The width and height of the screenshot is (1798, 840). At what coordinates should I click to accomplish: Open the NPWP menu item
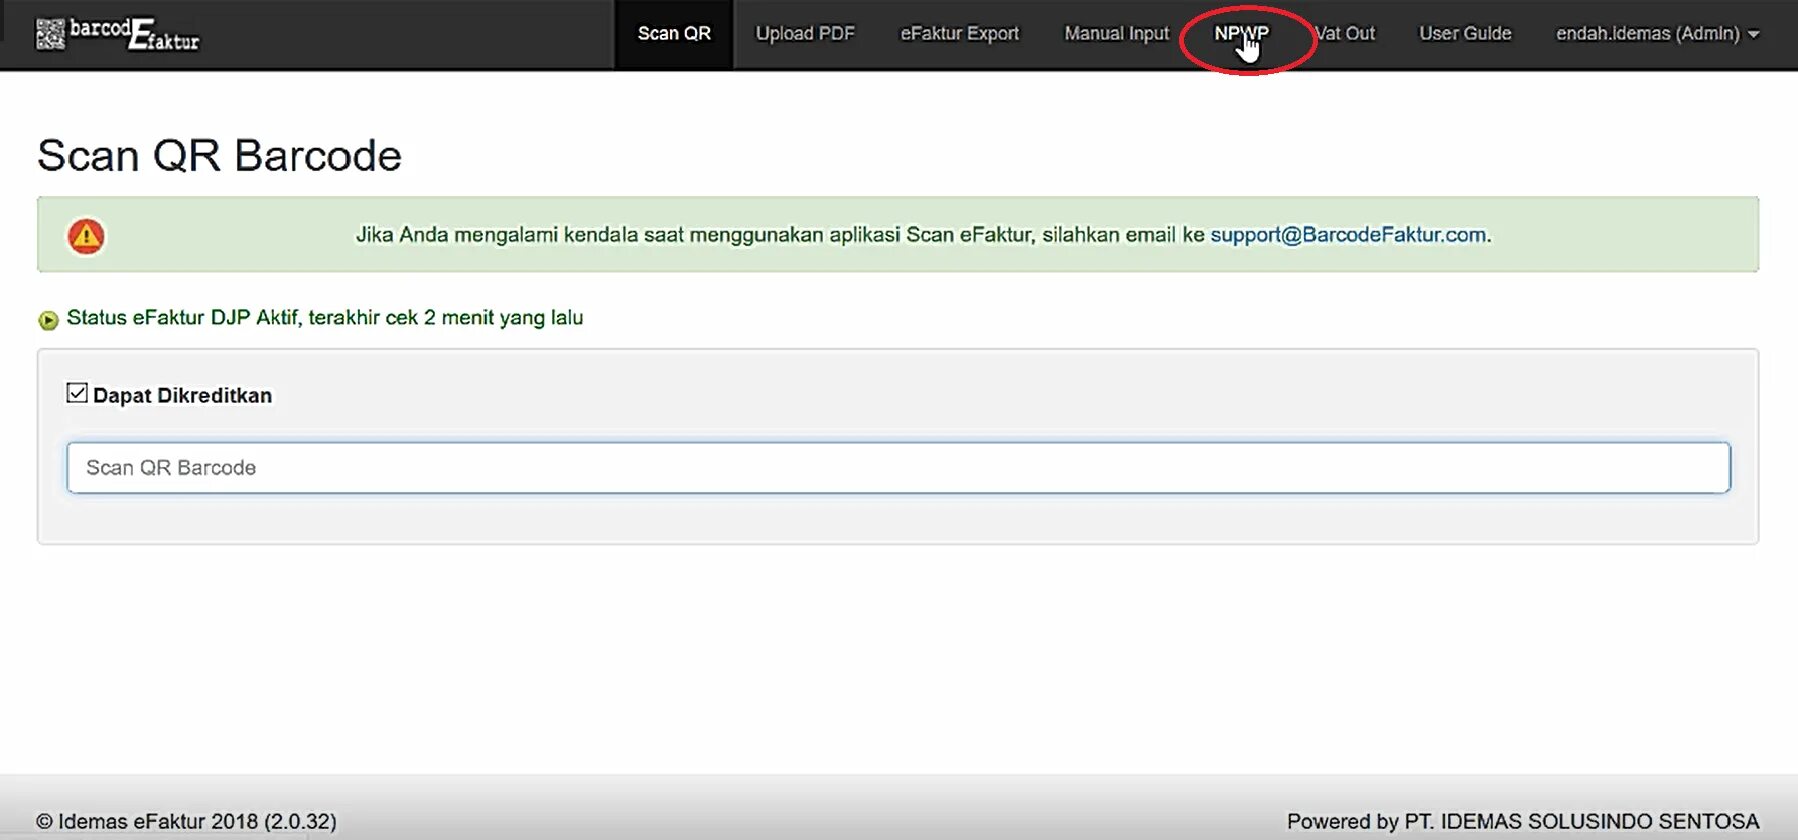[1241, 34]
